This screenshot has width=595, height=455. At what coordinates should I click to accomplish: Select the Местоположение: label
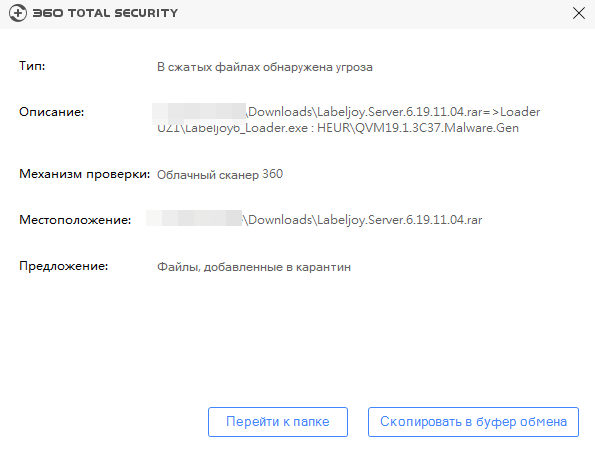[75, 220]
